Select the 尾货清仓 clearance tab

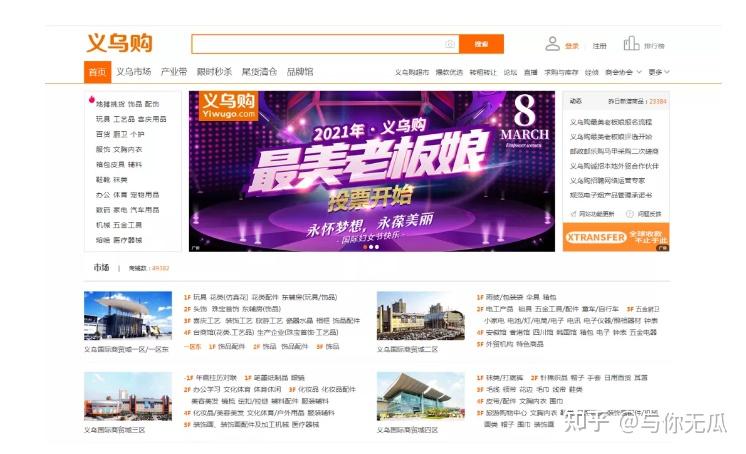click(259, 72)
